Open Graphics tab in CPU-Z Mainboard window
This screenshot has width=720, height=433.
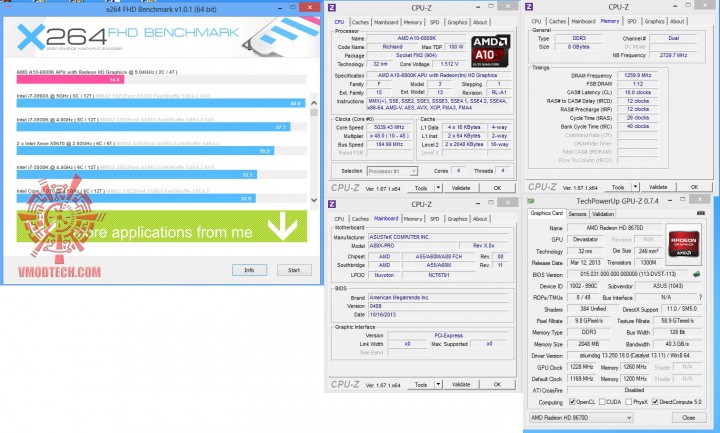tap(457, 219)
